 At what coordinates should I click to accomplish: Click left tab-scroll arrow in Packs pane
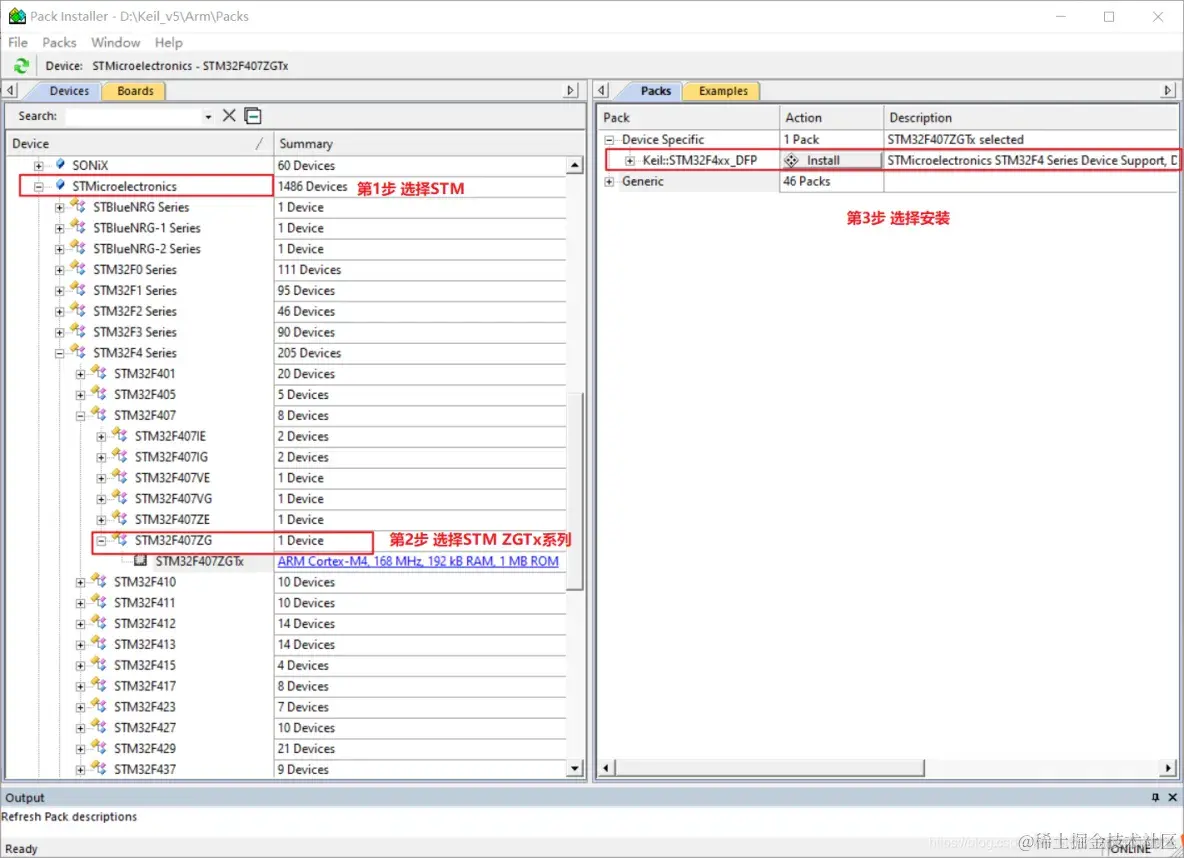pos(602,91)
